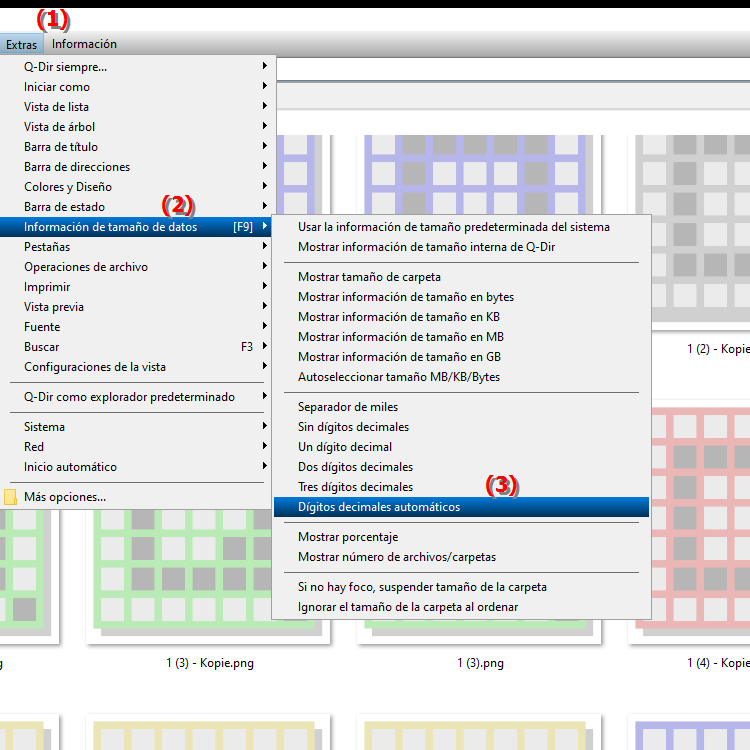Select Tres dígitos decimales

[462, 487]
